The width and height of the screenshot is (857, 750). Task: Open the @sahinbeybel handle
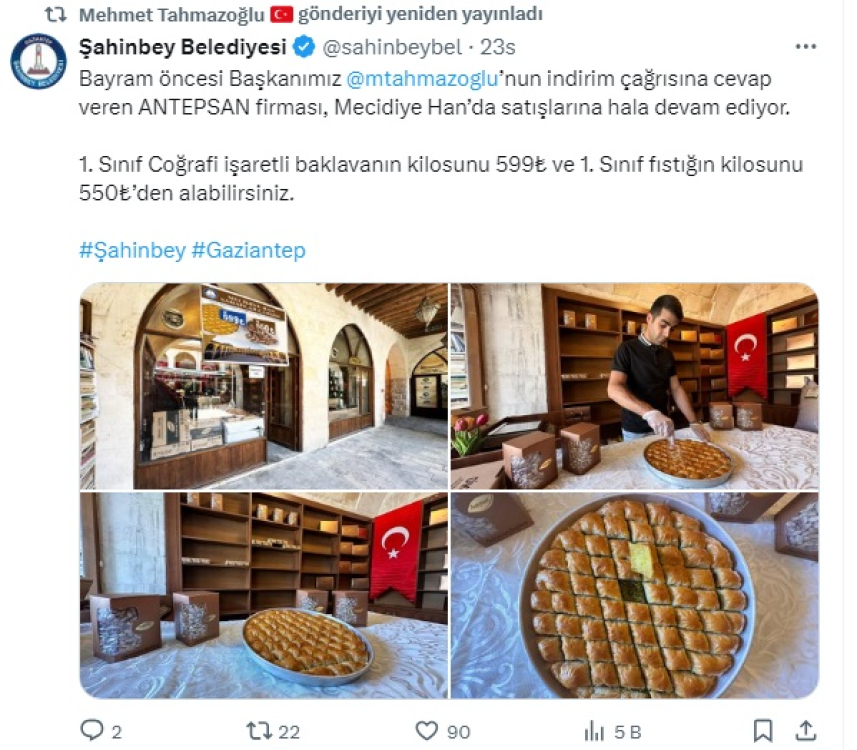coord(392,48)
